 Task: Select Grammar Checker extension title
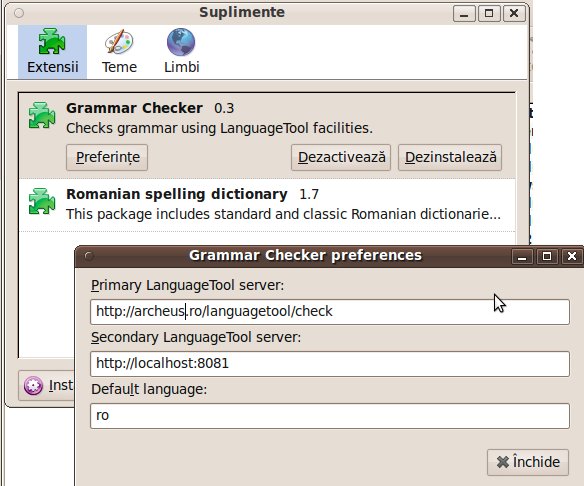134,108
